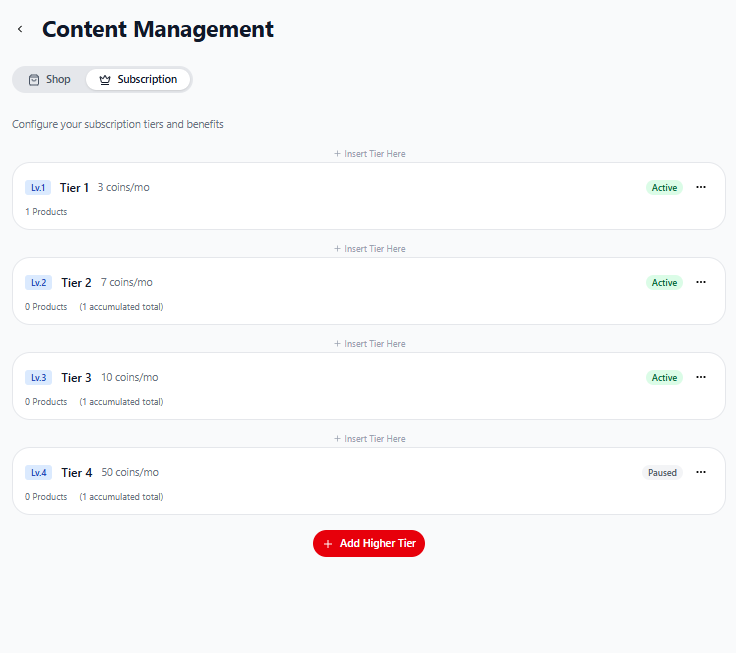Image resolution: width=736 pixels, height=653 pixels.
Task: Insert a tier between Tier 3 and Tier 4
Action: coord(369,438)
